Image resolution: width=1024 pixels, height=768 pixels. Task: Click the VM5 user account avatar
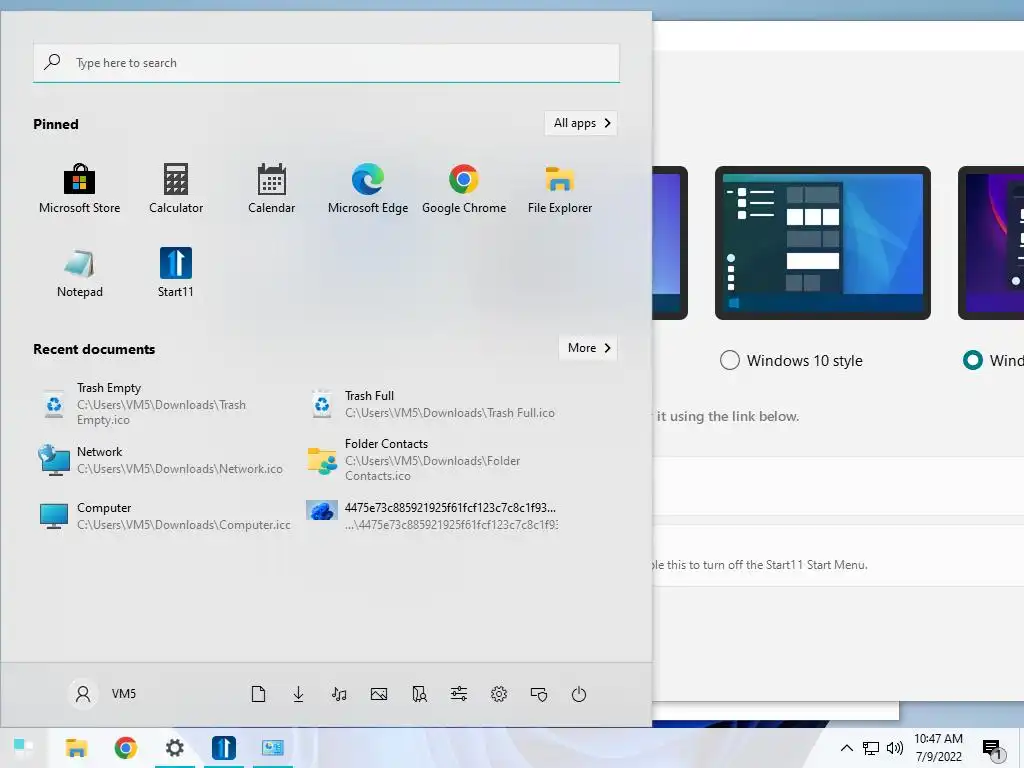tap(83, 694)
